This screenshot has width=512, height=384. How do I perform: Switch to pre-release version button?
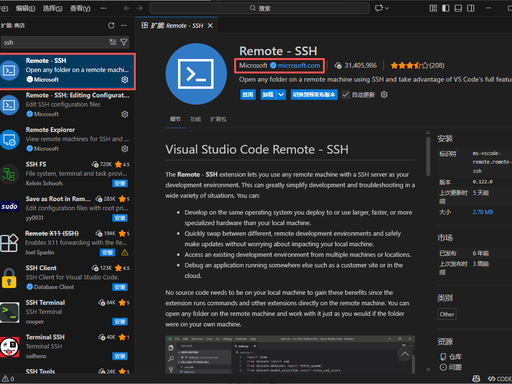314,95
